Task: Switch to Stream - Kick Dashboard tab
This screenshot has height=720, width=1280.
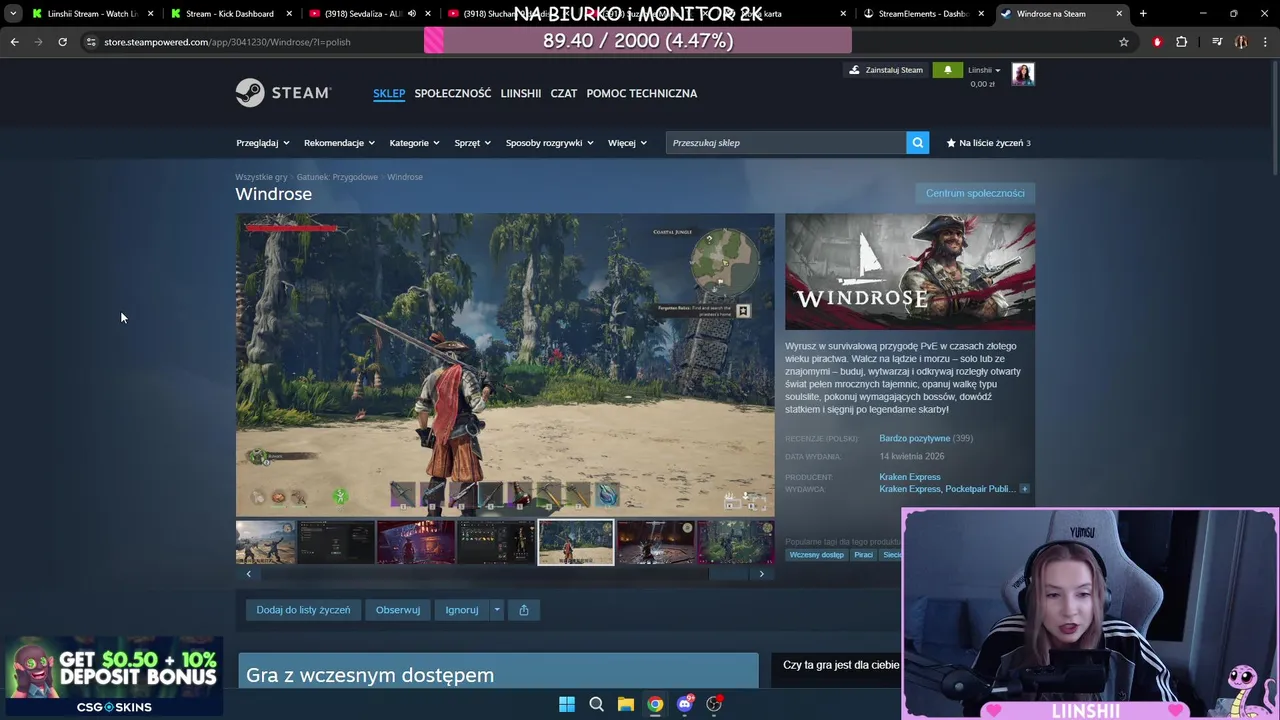Action: coord(229,14)
